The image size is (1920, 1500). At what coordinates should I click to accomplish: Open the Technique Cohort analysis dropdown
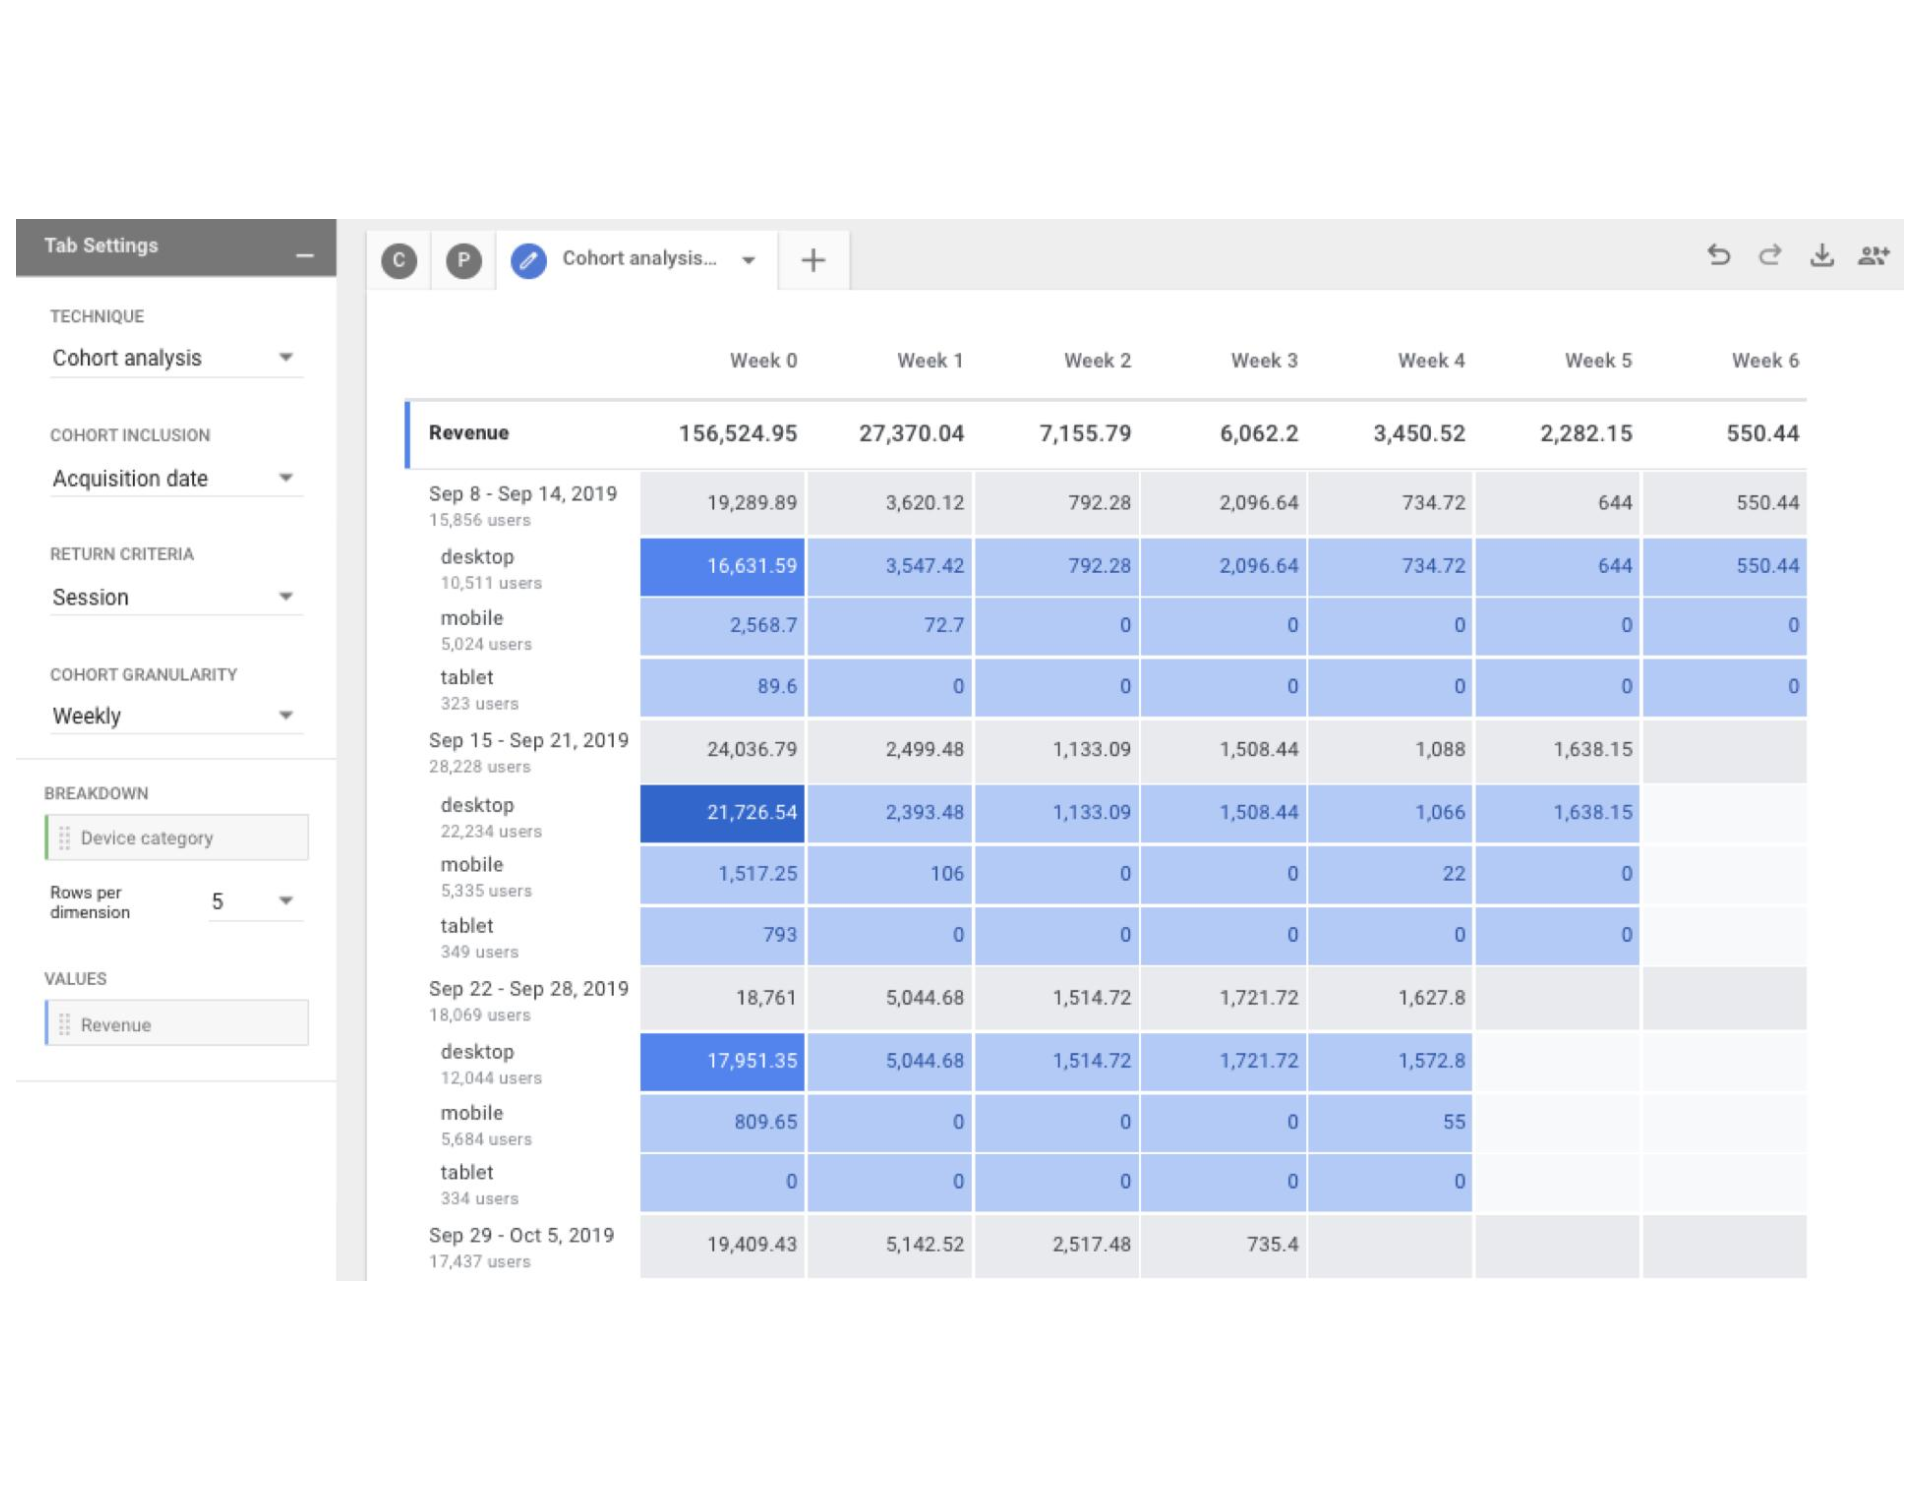[x=174, y=358]
